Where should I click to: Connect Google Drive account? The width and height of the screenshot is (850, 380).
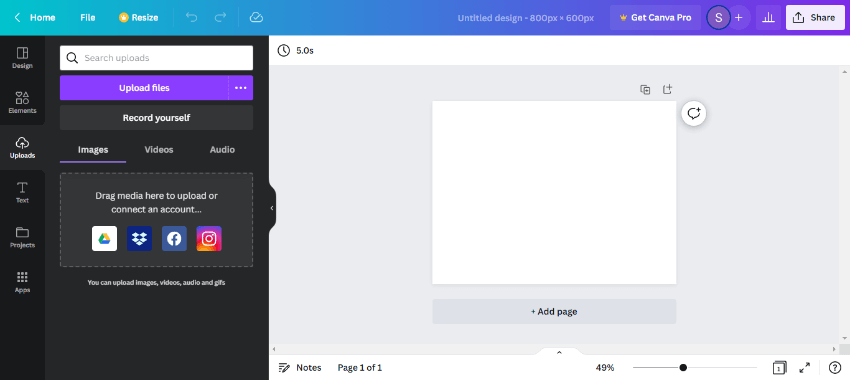(105, 239)
